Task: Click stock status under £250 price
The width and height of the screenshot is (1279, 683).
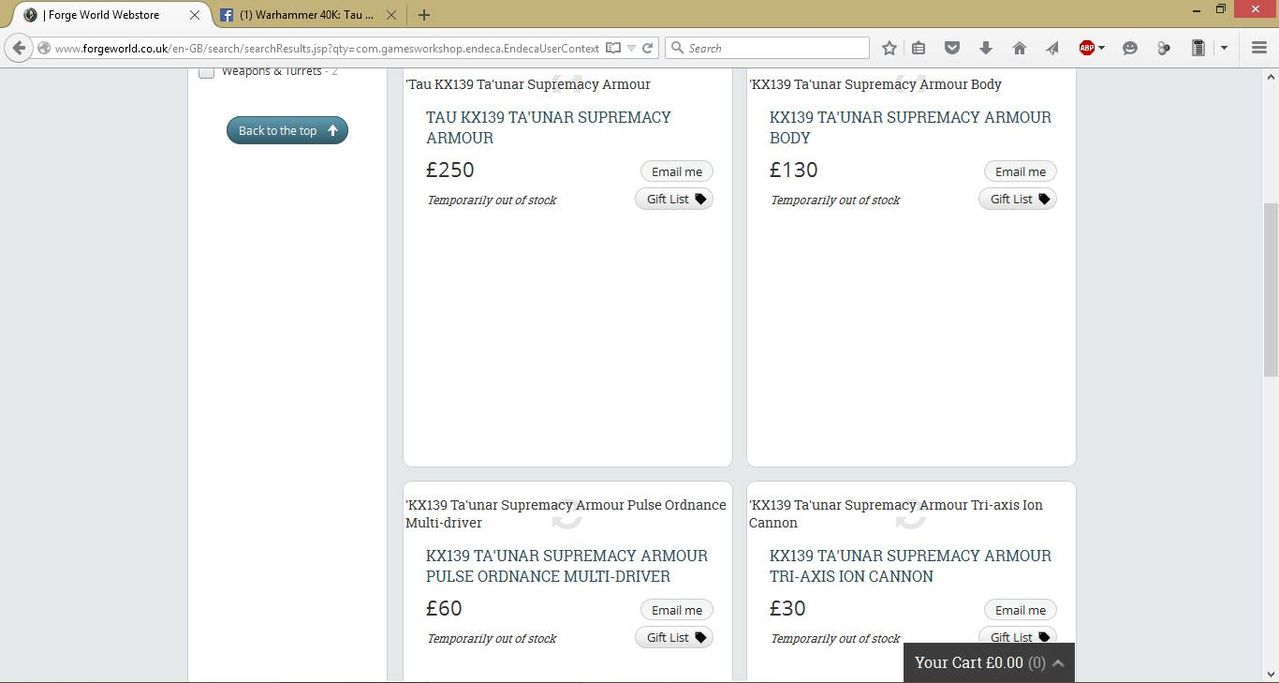Action: pyautogui.click(x=491, y=200)
